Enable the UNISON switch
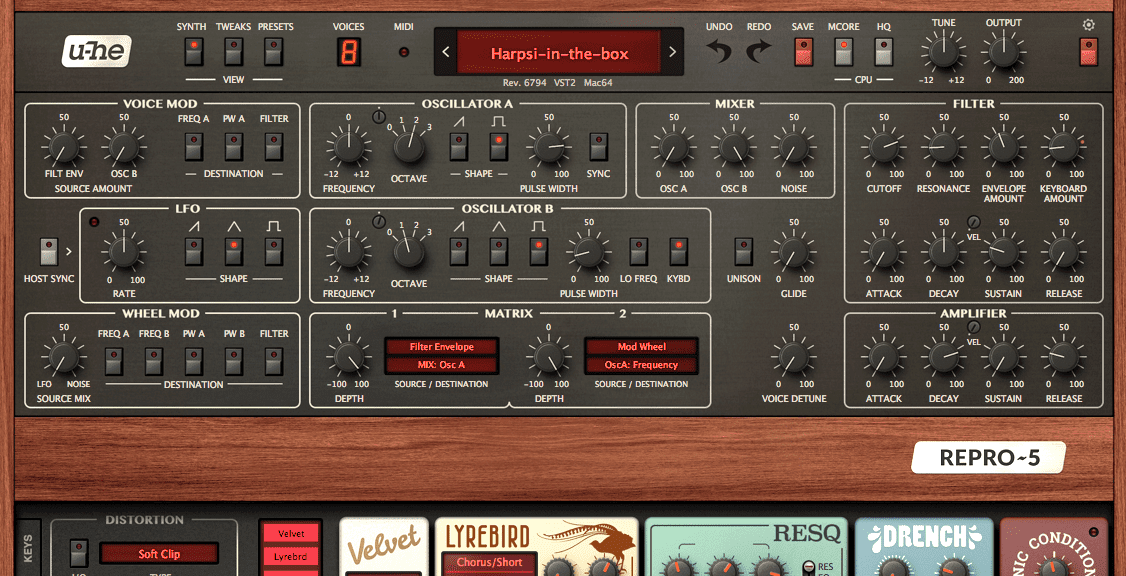Viewport: 1126px width, 576px height. coord(744,252)
